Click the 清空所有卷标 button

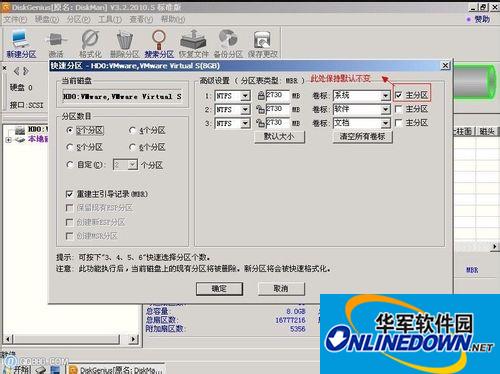(362, 137)
